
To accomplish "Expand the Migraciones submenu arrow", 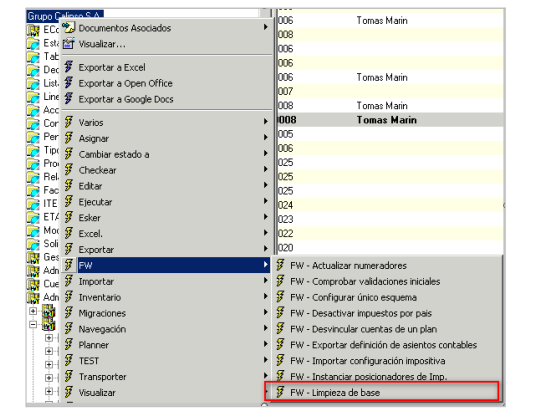I will tap(265, 313).
